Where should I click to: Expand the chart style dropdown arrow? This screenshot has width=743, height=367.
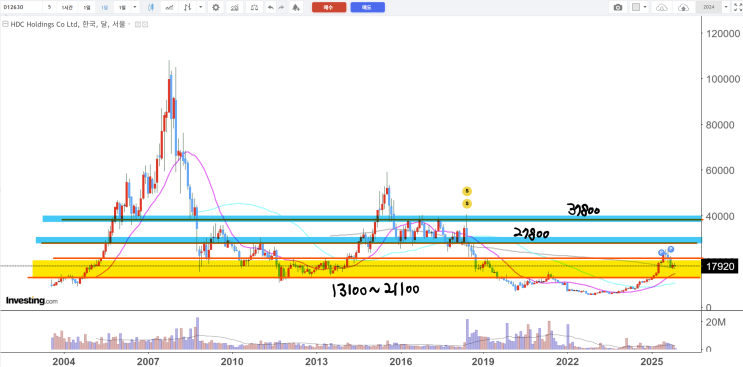201,7
